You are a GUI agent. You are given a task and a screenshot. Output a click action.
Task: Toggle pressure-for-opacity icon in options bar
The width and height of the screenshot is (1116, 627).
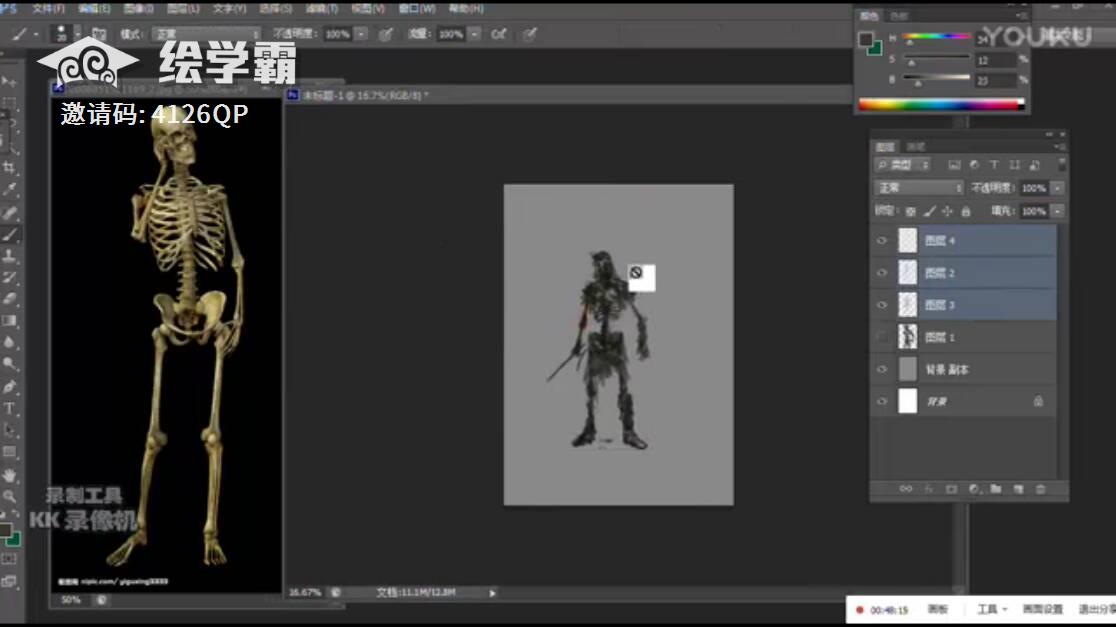coord(386,34)
